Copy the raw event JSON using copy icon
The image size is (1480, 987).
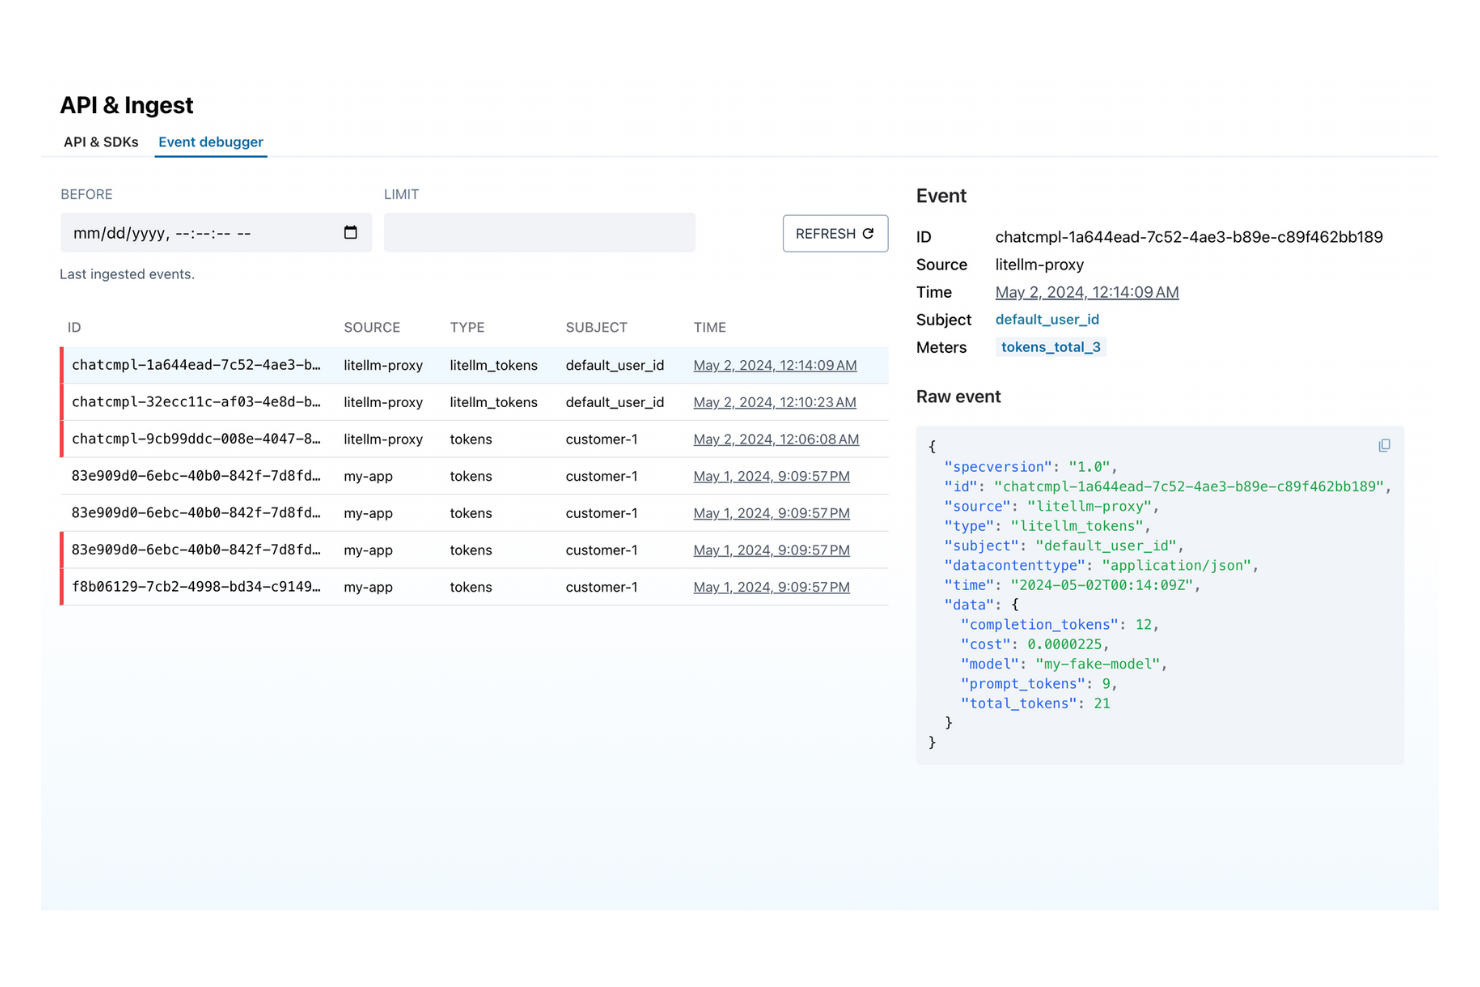[x=1384, y=445]
